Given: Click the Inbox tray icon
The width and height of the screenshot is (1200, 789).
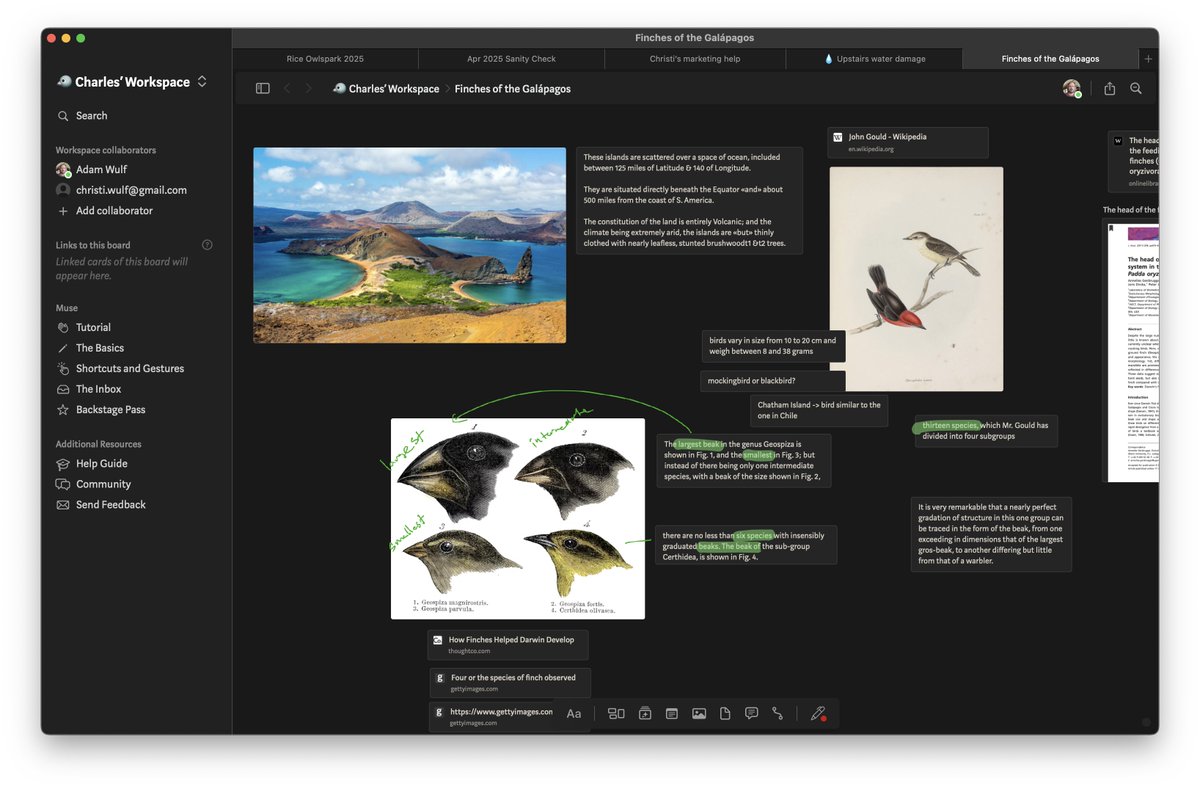Looking at the screenshot, I should click(x=63, y=389).
